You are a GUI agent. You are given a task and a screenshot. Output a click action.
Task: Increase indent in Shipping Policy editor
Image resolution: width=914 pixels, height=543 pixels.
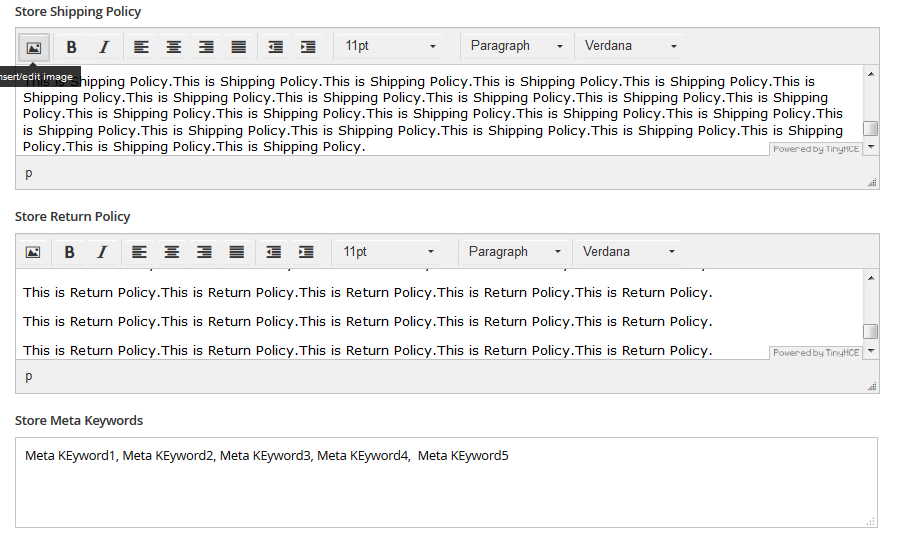click(308, 47)
